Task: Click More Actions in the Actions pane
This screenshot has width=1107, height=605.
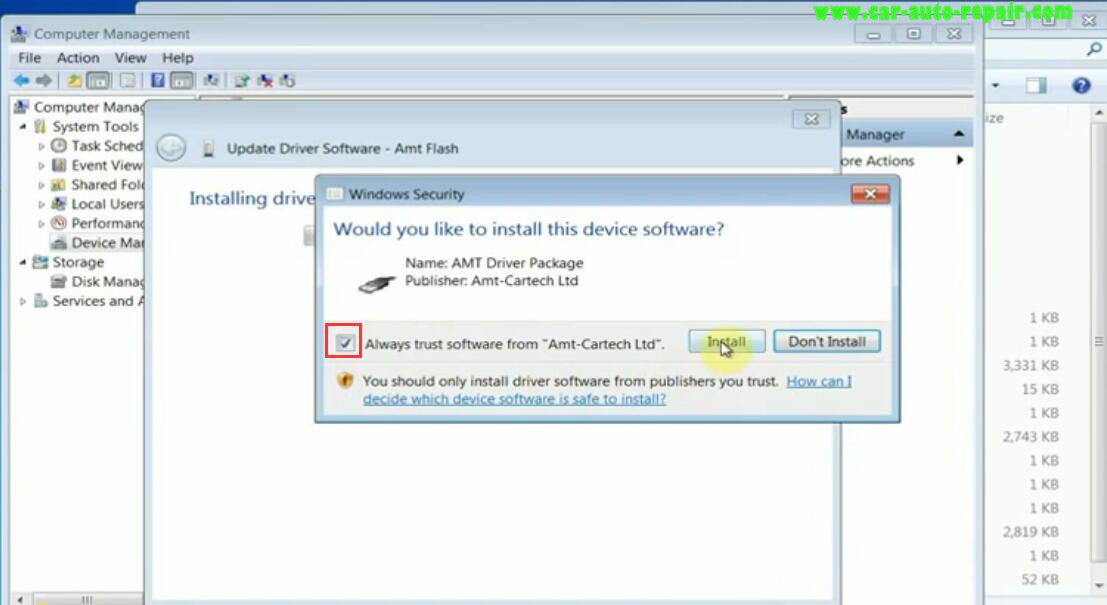Action: (x=878, y=161)
